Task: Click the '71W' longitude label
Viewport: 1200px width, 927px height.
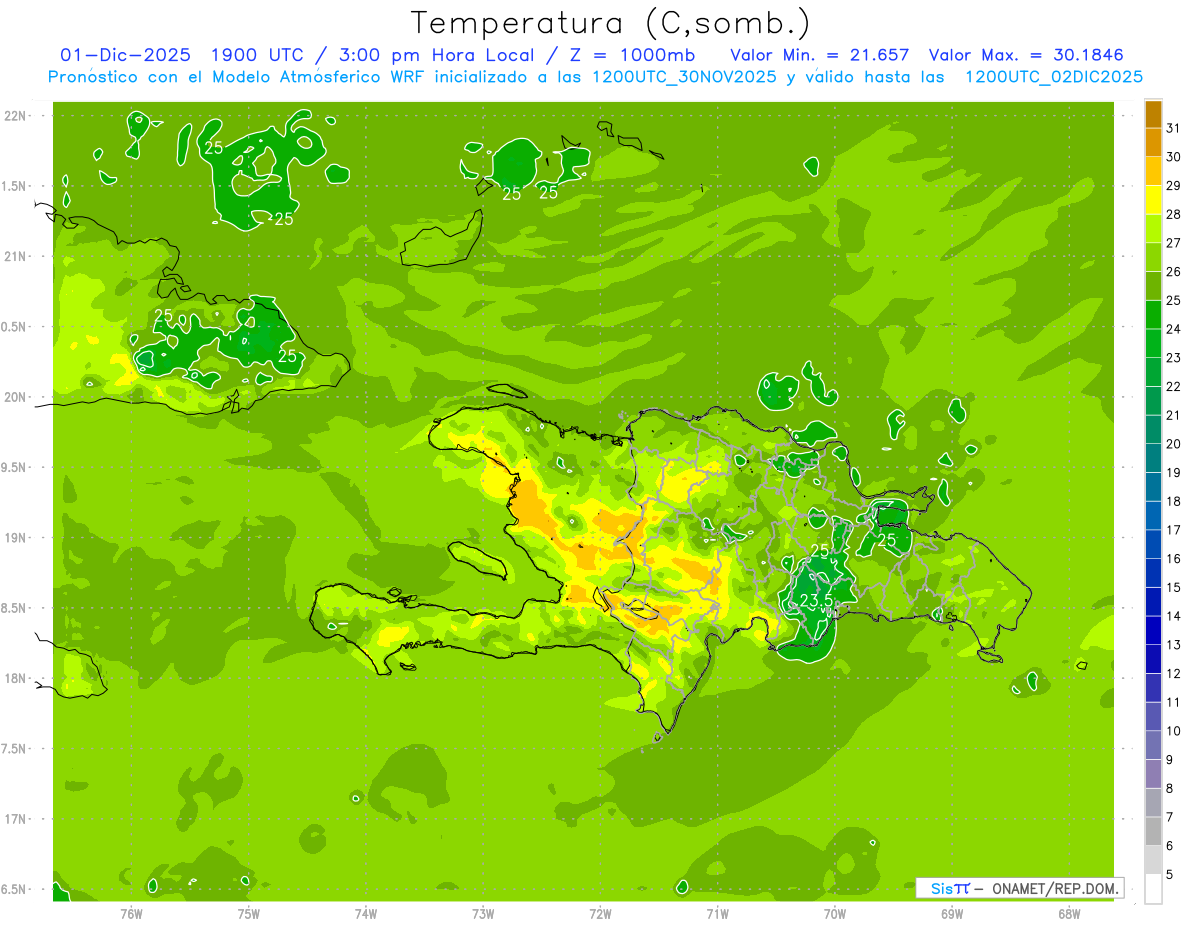Action: [717, 914]
